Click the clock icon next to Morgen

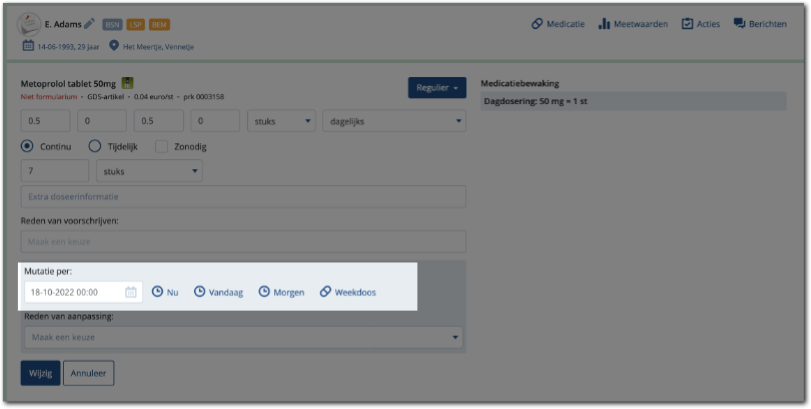264,292
